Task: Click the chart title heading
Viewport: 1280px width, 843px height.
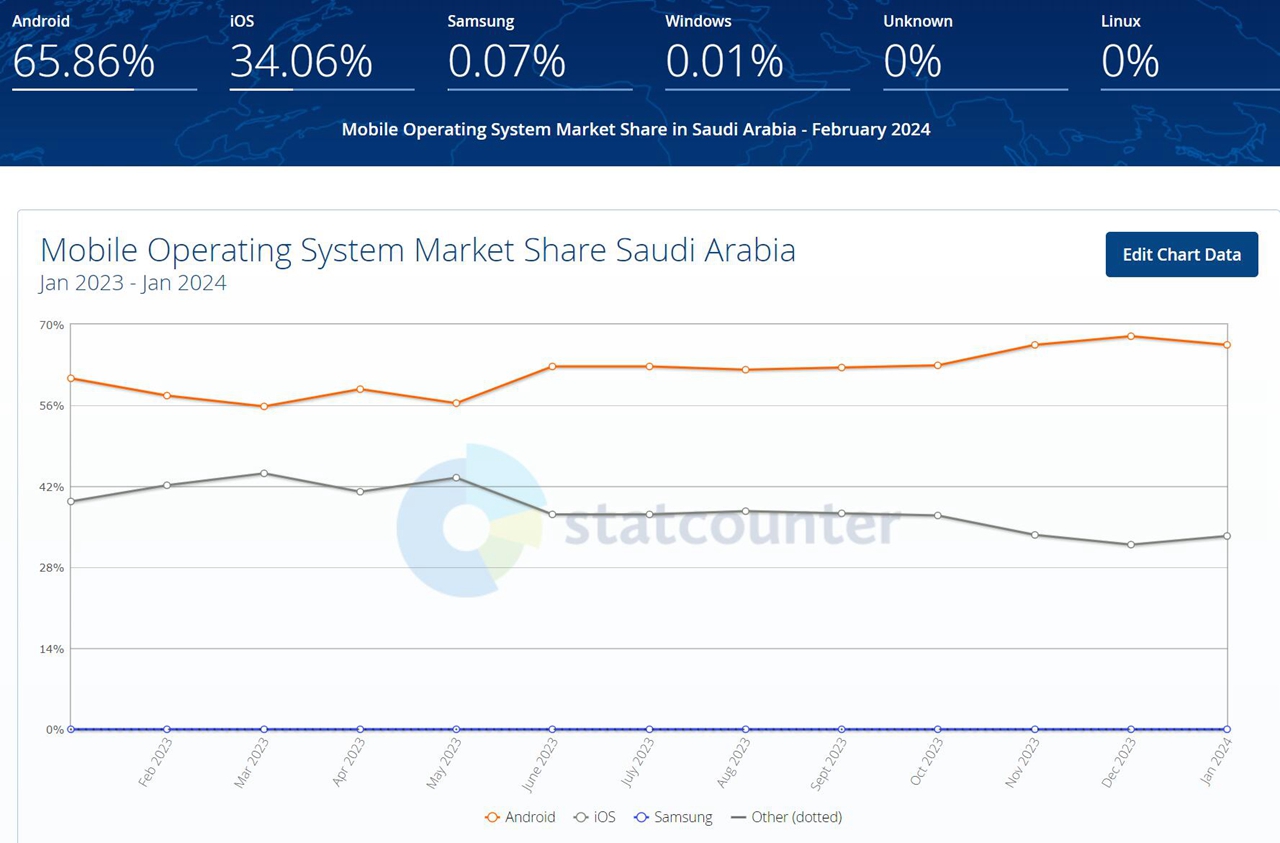Action: (417, 249)
